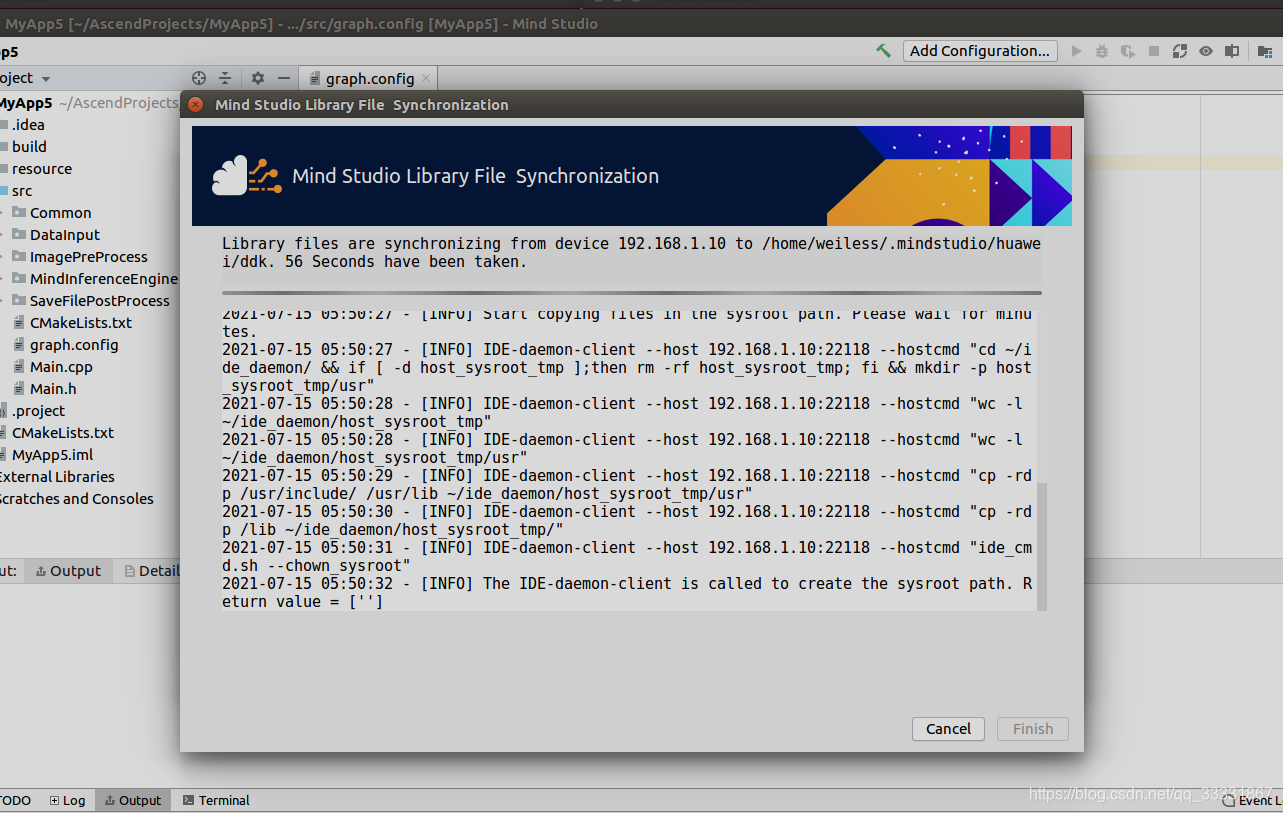Click the graph.config tree file icon
Viewport: 1283px width, 813px height.
click(x=20, y=345)
